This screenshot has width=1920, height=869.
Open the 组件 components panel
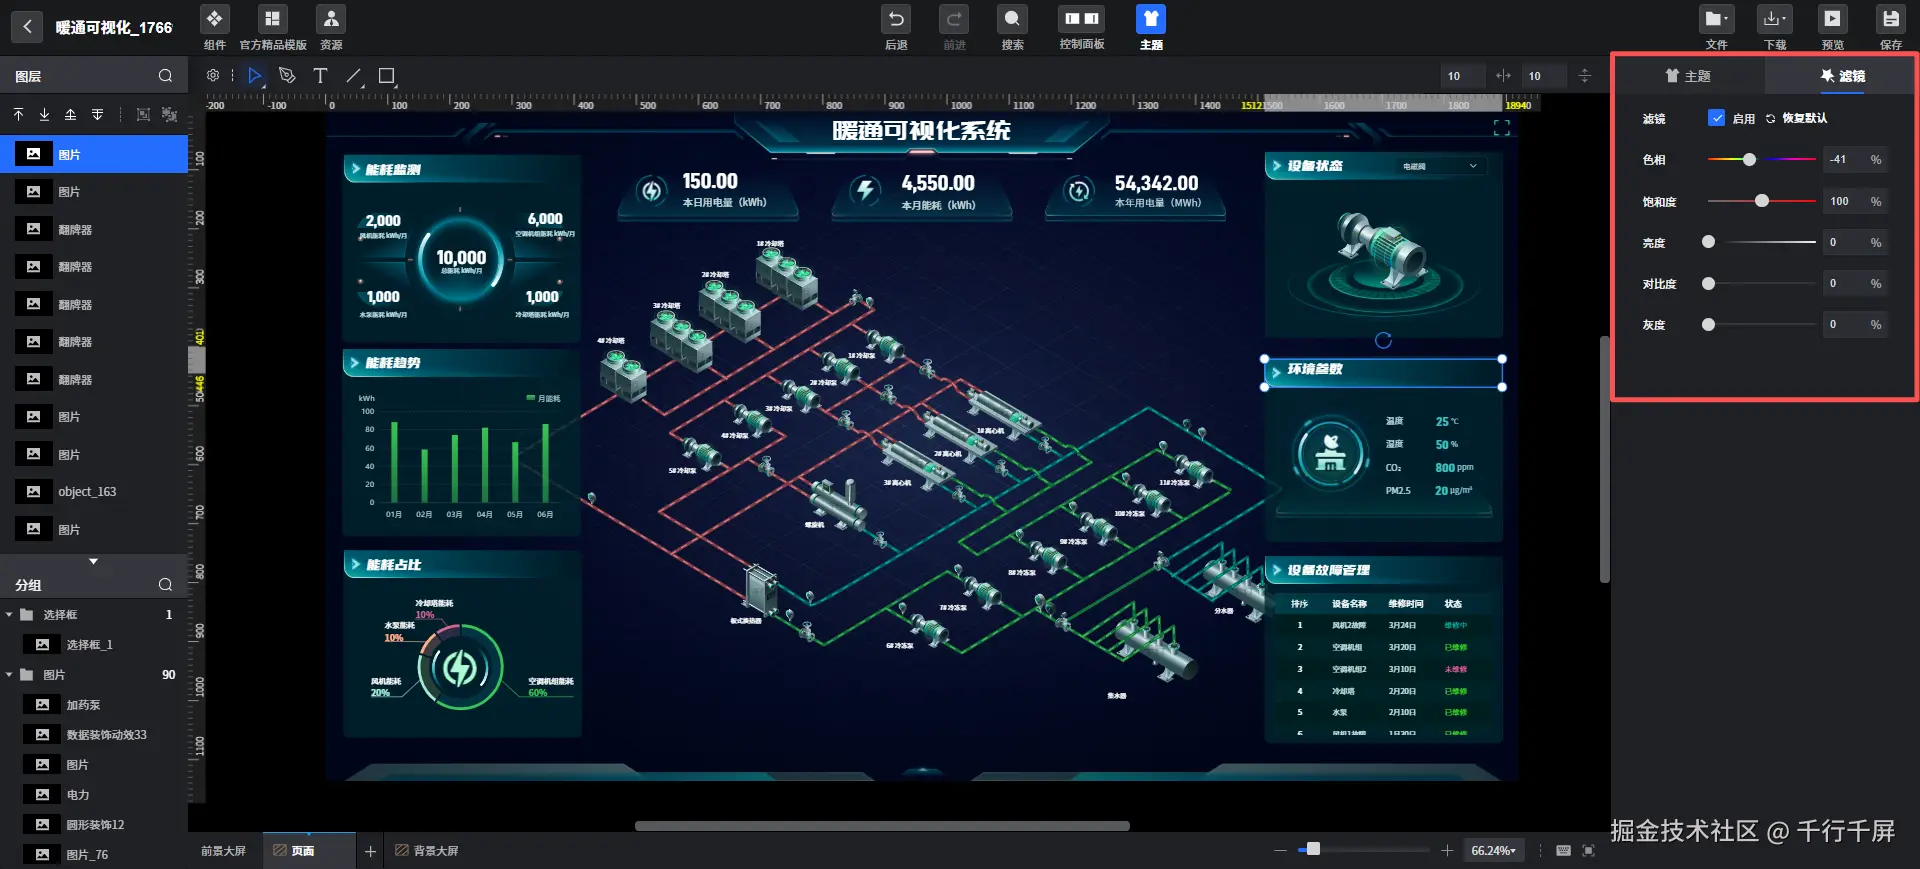tap(214, 27)
